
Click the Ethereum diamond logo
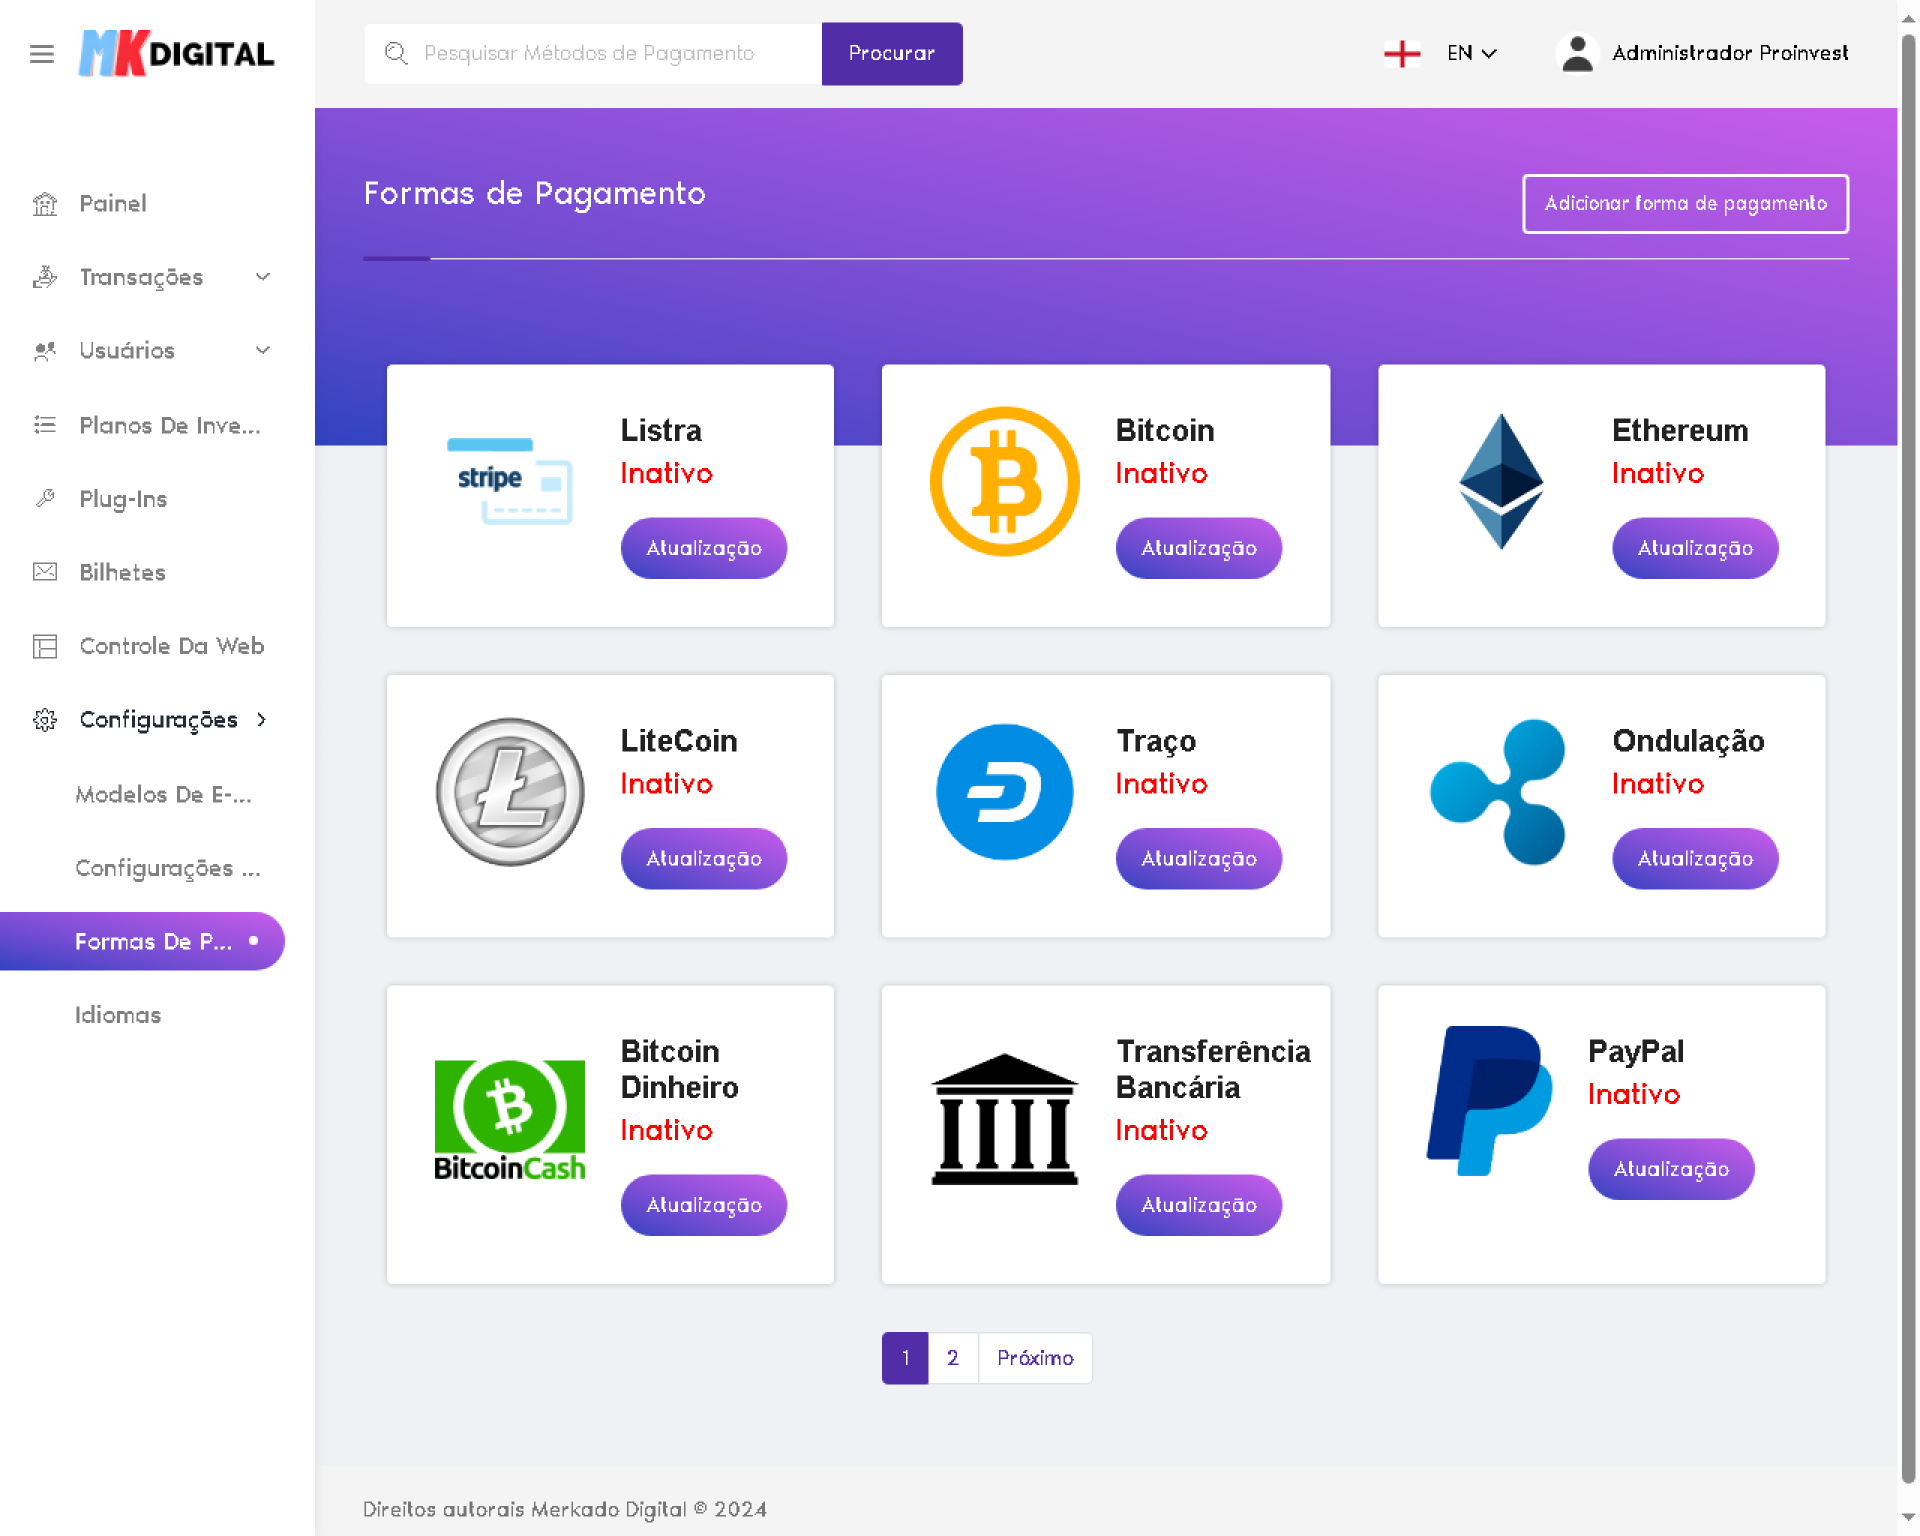(1500, 481)
